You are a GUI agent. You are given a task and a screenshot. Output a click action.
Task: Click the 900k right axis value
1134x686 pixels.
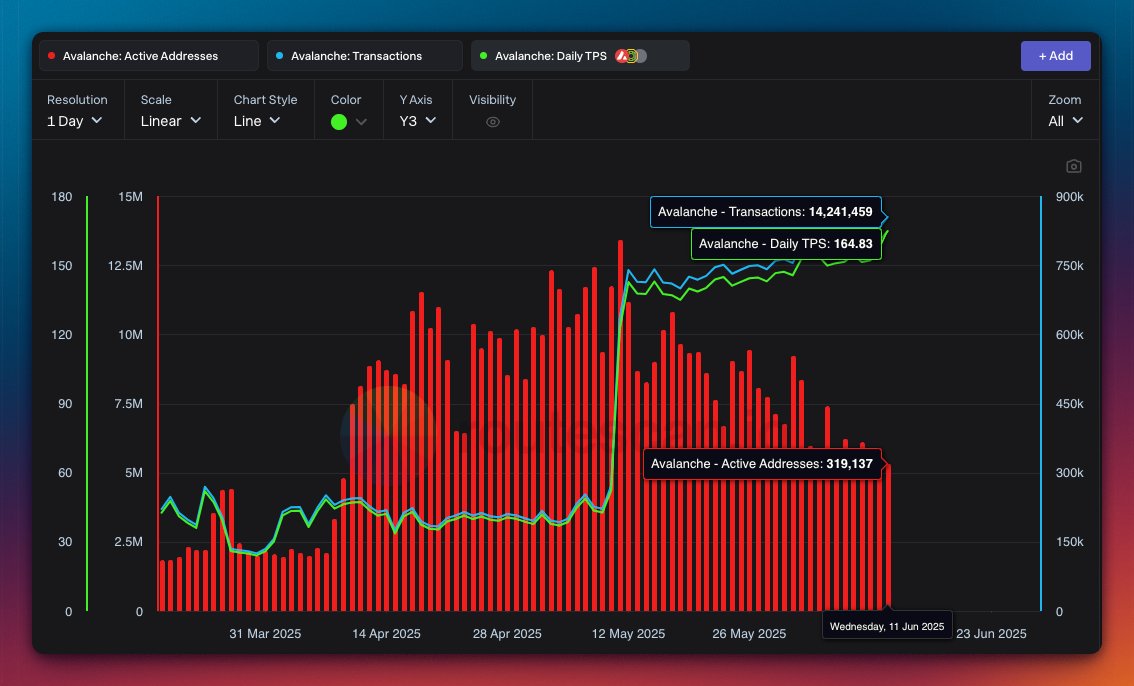tap(1070, 197)
